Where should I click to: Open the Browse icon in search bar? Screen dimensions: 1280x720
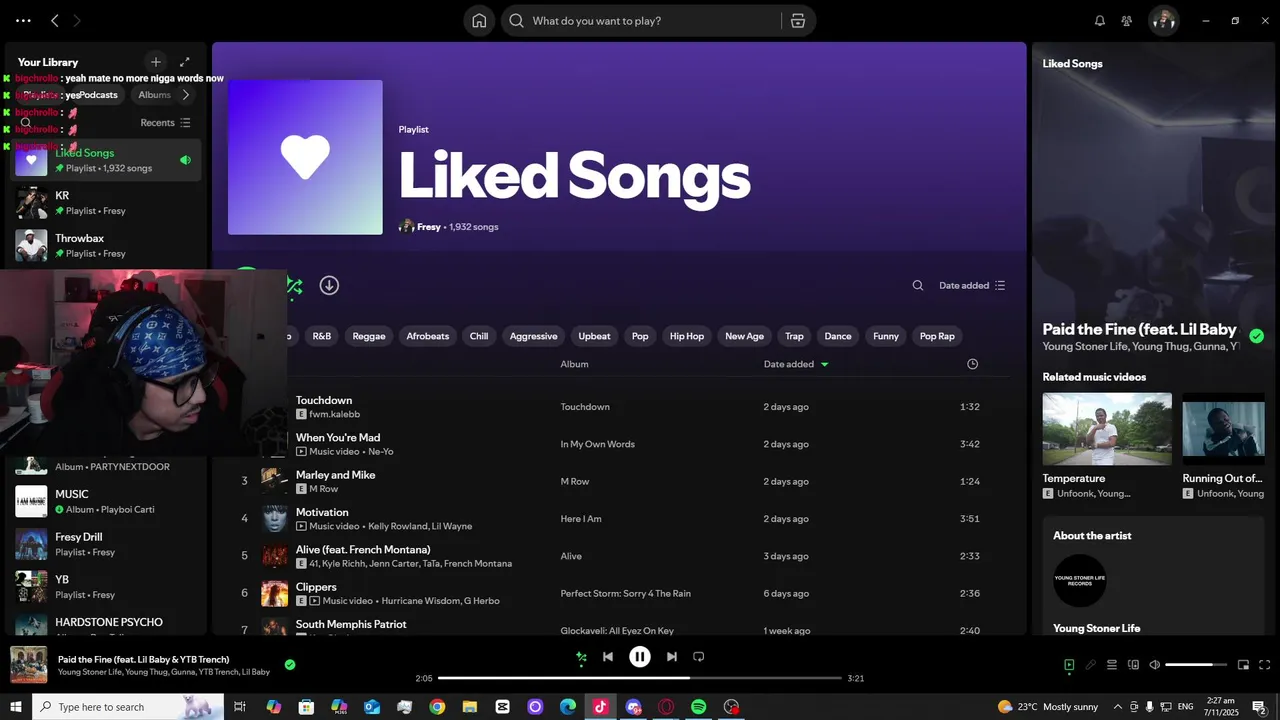coord(797,20)
